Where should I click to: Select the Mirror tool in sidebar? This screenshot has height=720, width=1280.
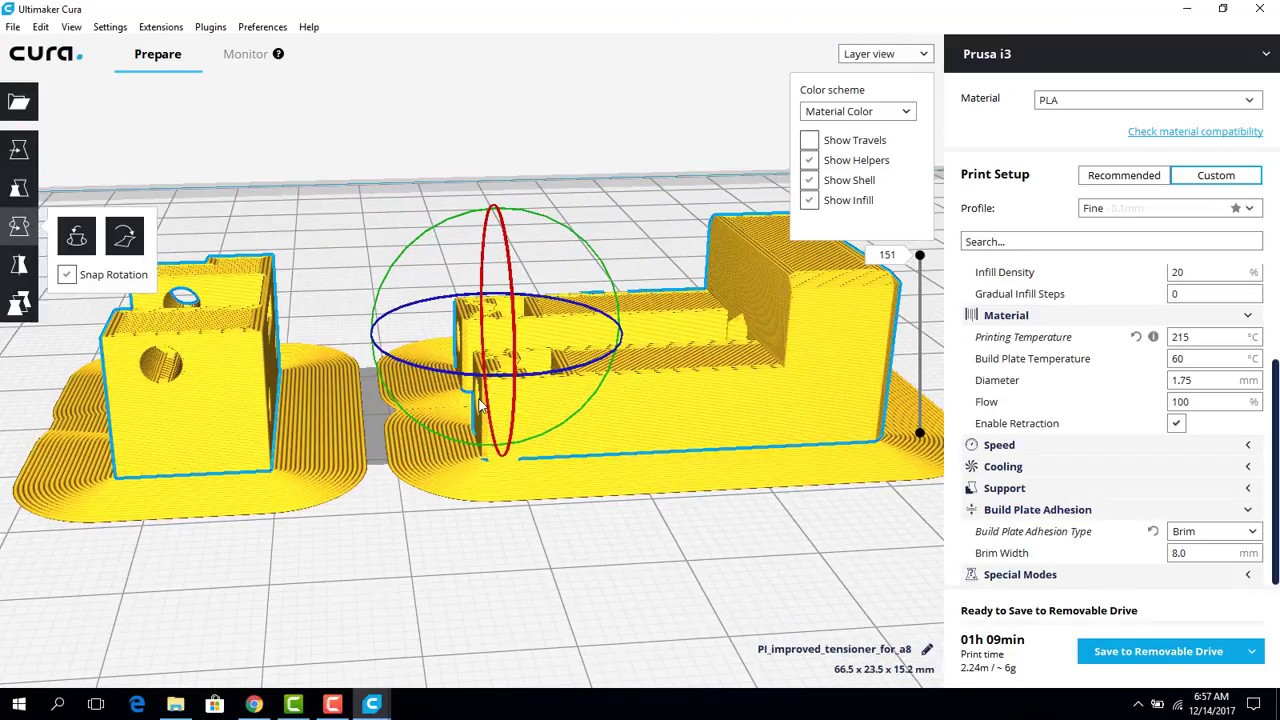tap(19, 264)
